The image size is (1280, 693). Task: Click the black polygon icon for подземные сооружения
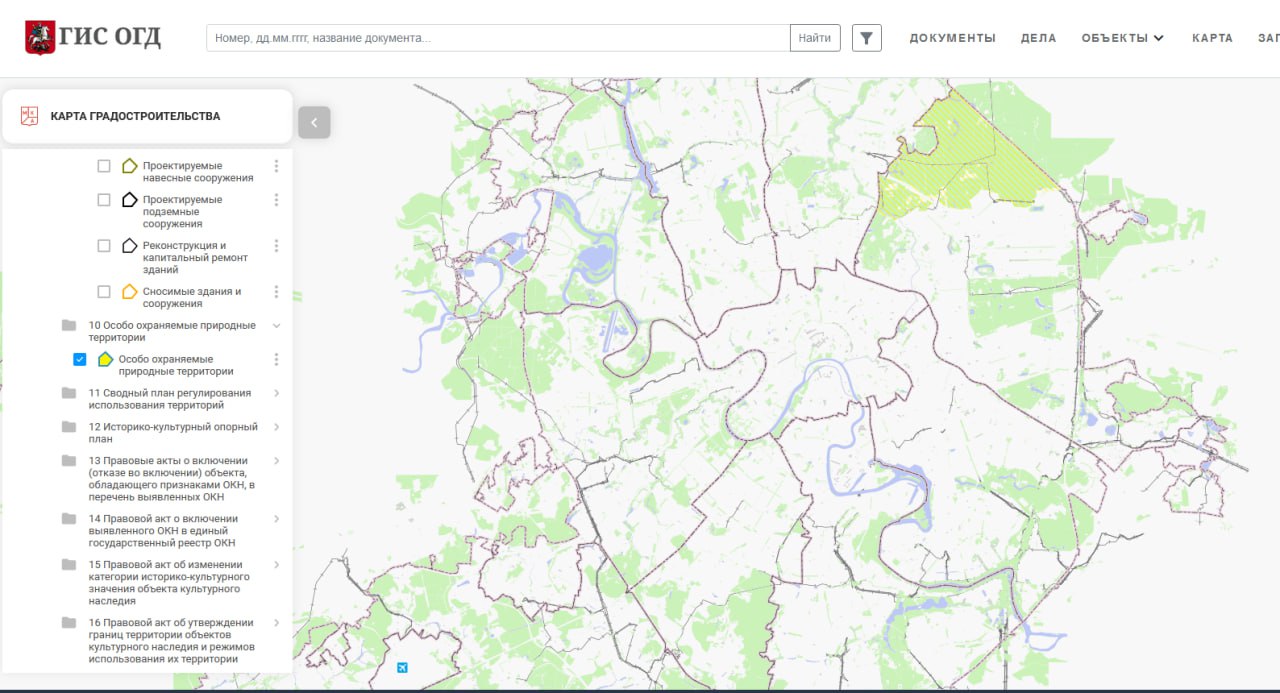click(x=129, y=200)
